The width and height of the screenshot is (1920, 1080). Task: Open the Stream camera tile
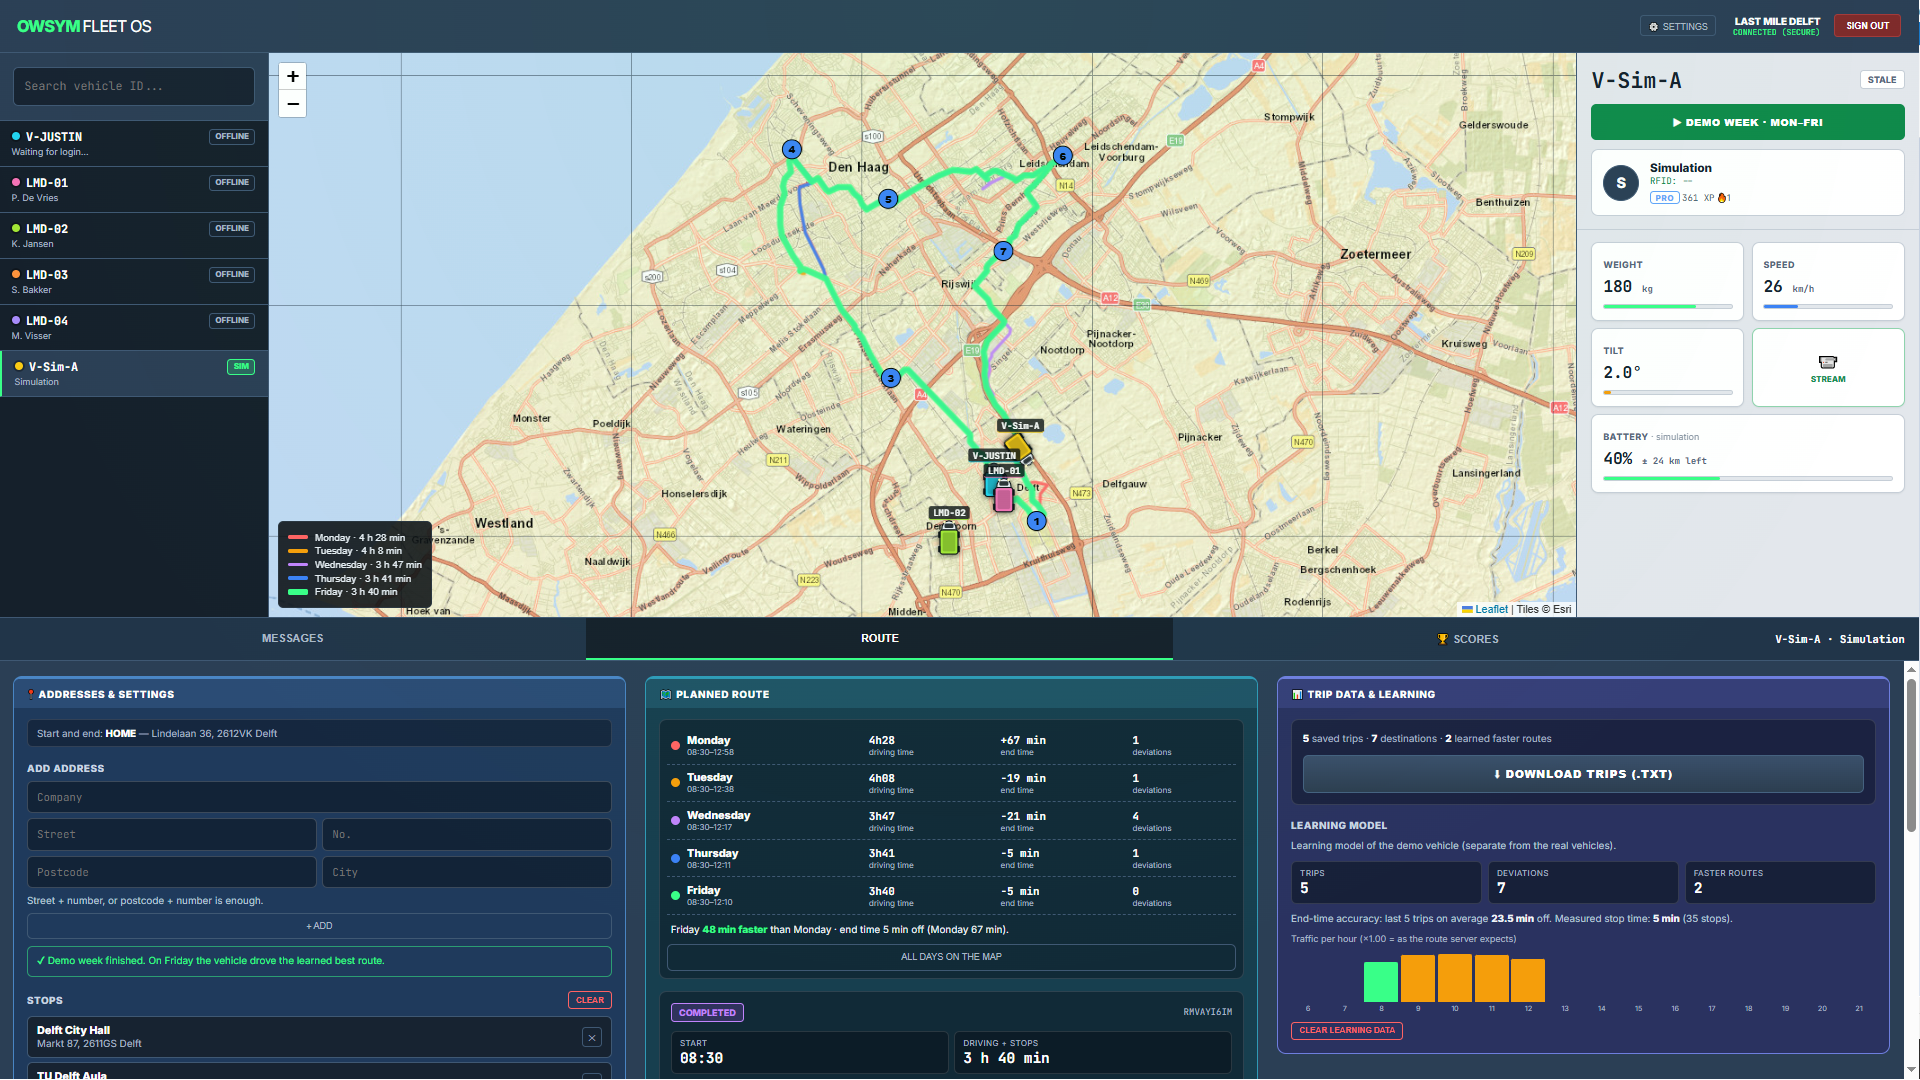(x=1828, y=368)
